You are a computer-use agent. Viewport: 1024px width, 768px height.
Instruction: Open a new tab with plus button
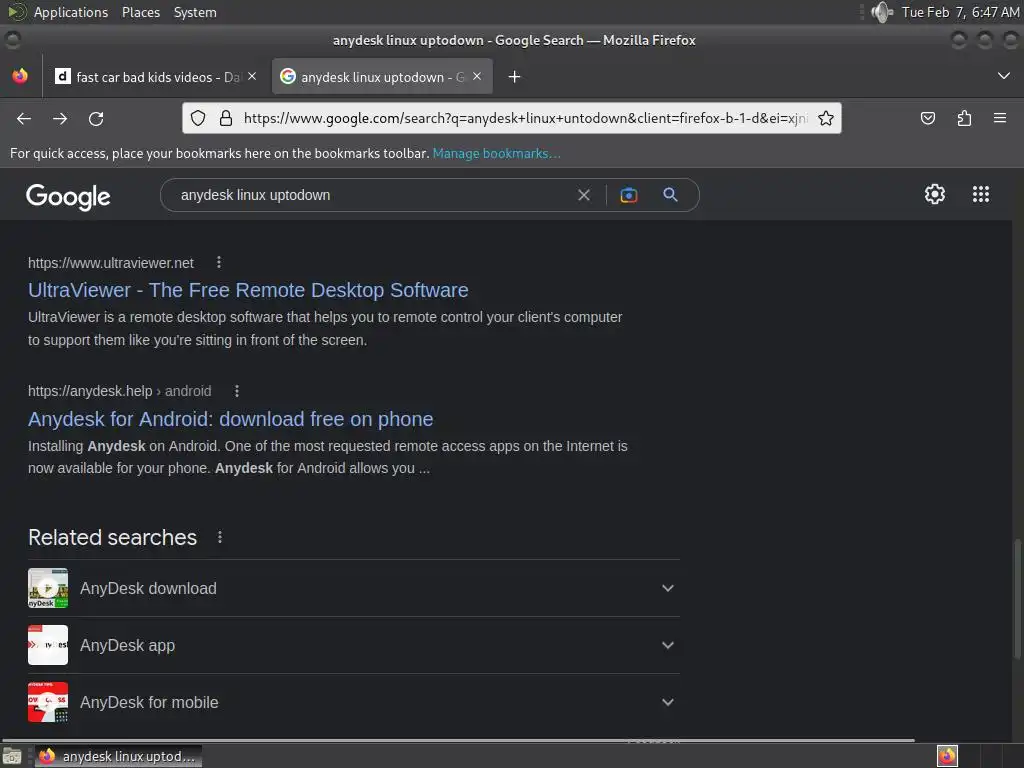pos(515,77)
